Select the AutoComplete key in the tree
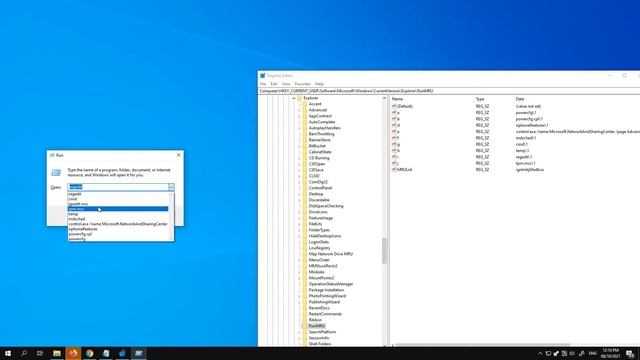Screen dimensions: 640x360 tap(322, 122)
